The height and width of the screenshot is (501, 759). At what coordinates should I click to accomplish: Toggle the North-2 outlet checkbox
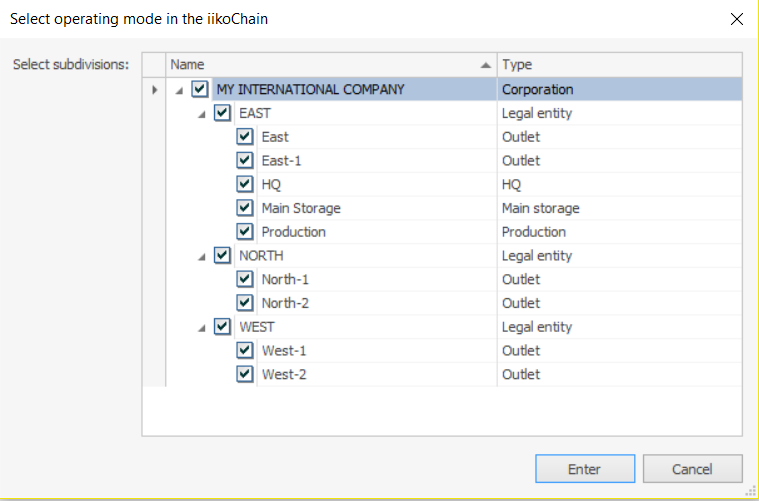click(x=245, y=303)
